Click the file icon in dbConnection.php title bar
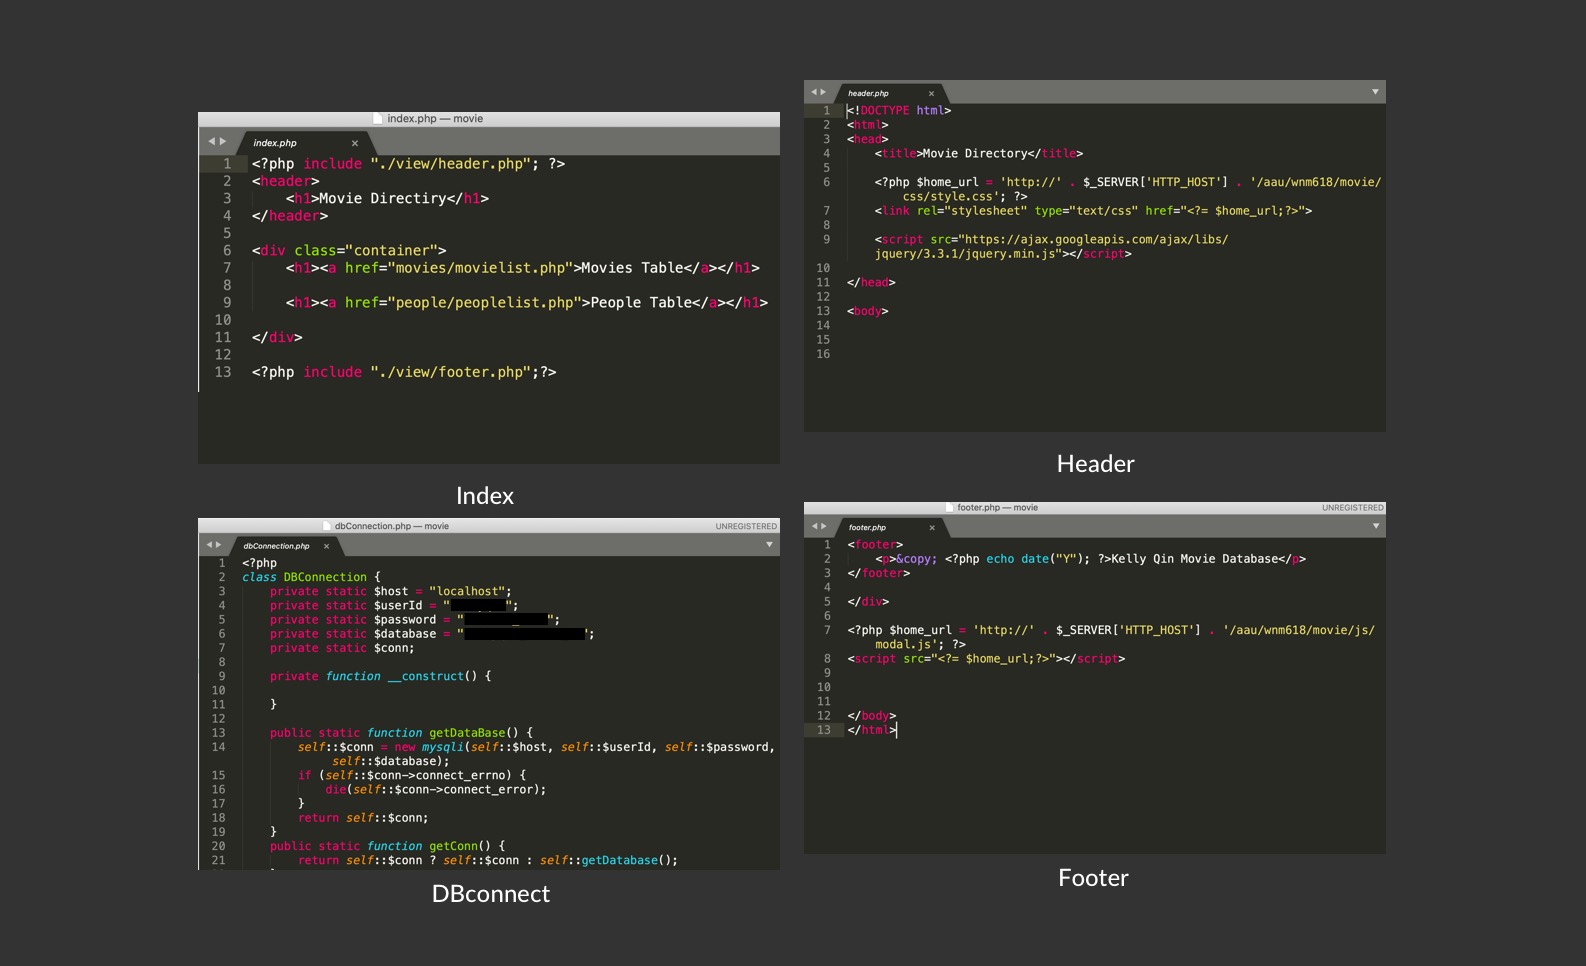 [326, 526]
